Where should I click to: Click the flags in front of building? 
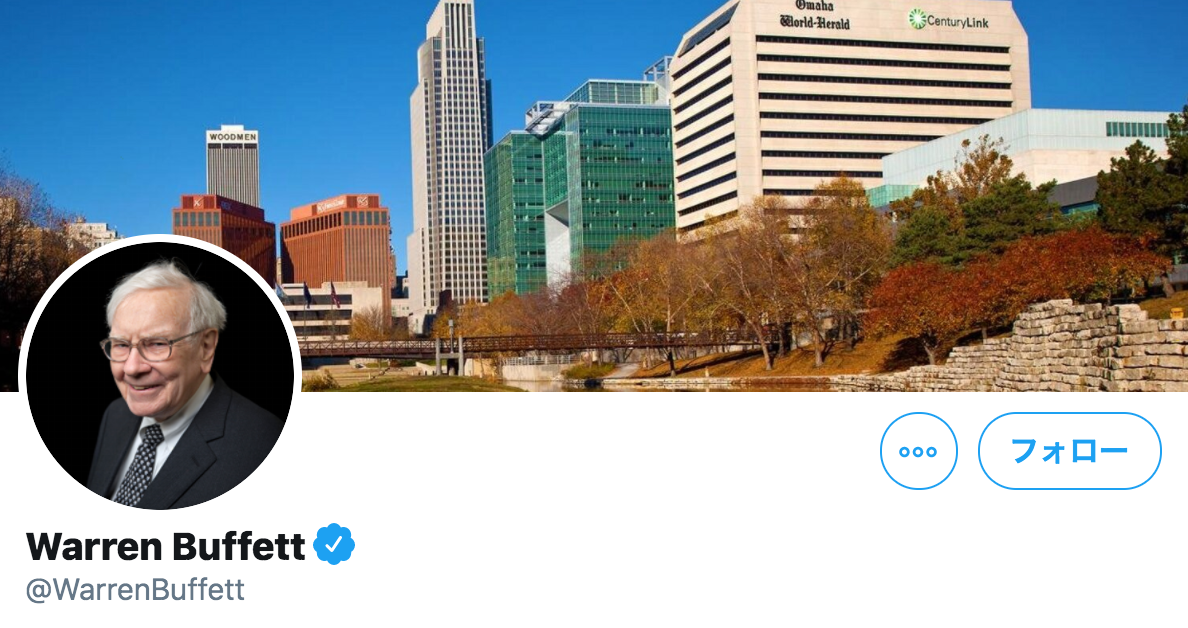318,294
